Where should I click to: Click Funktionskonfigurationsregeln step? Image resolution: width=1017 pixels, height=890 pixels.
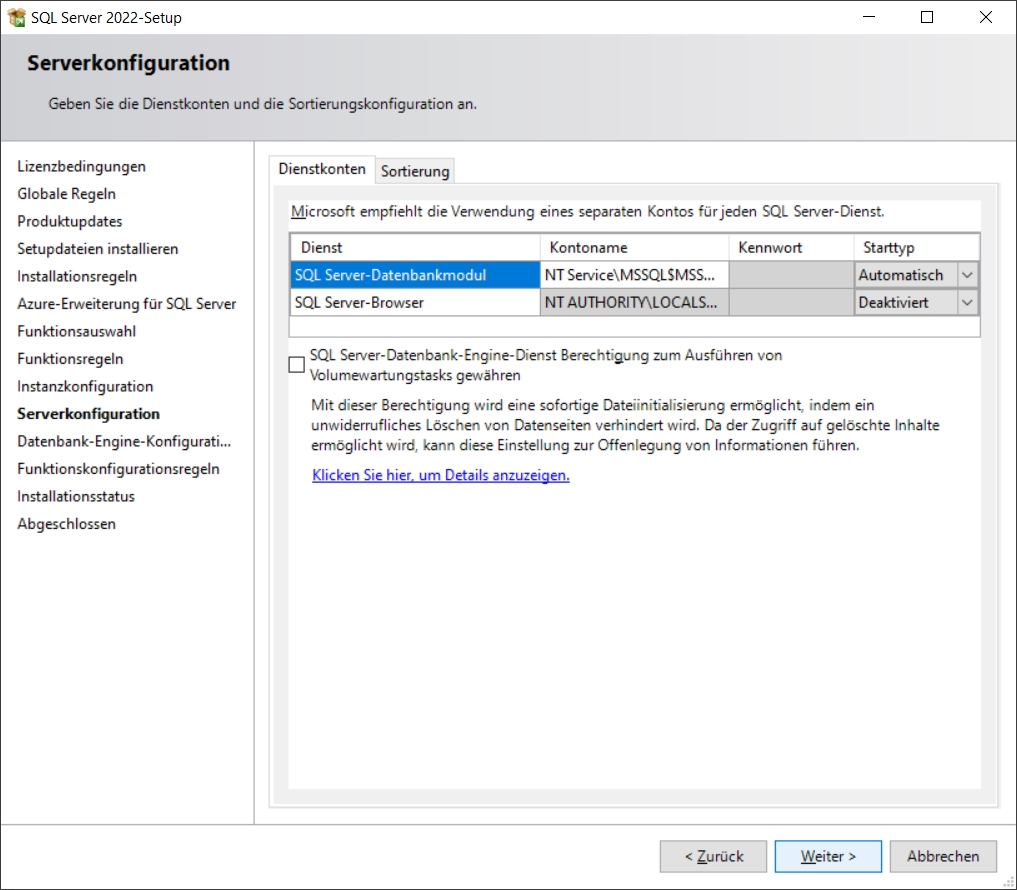tap(119, 469)
